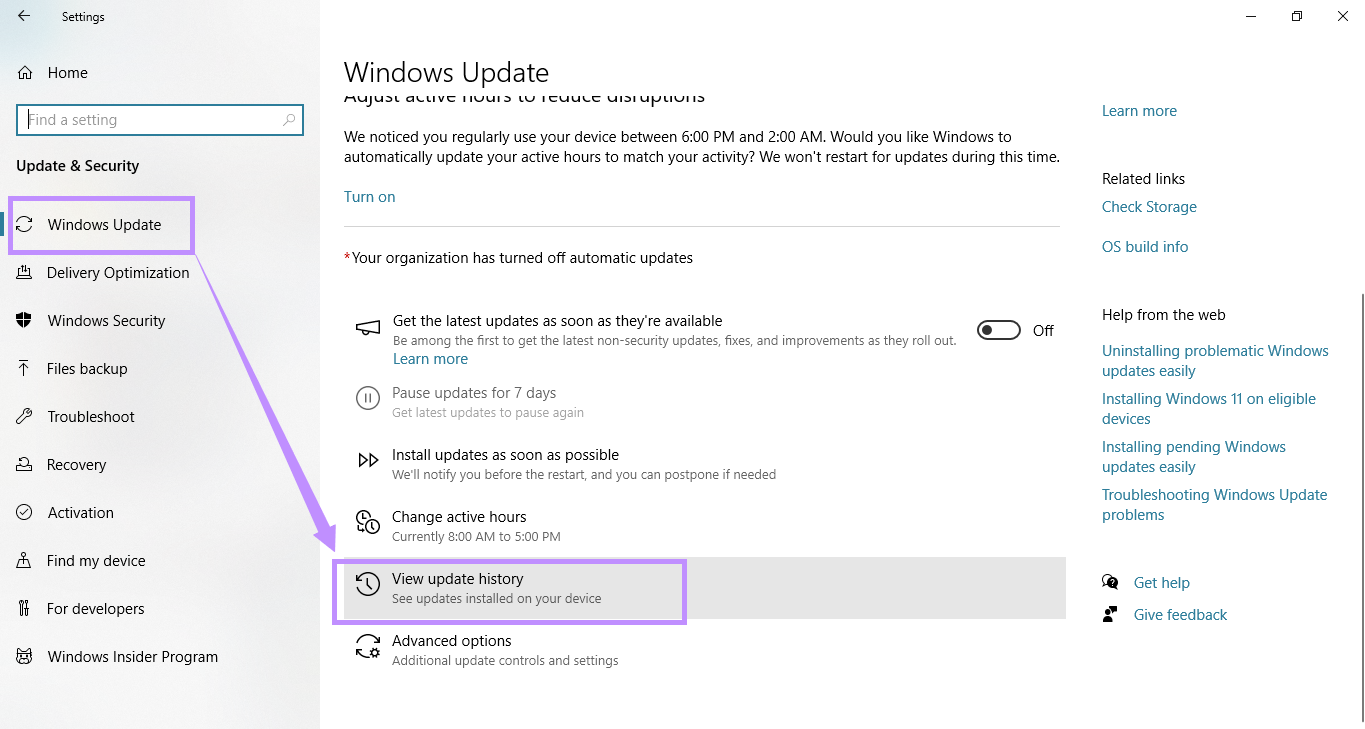Open Activation using its checkmark icon

click(22, 512)
